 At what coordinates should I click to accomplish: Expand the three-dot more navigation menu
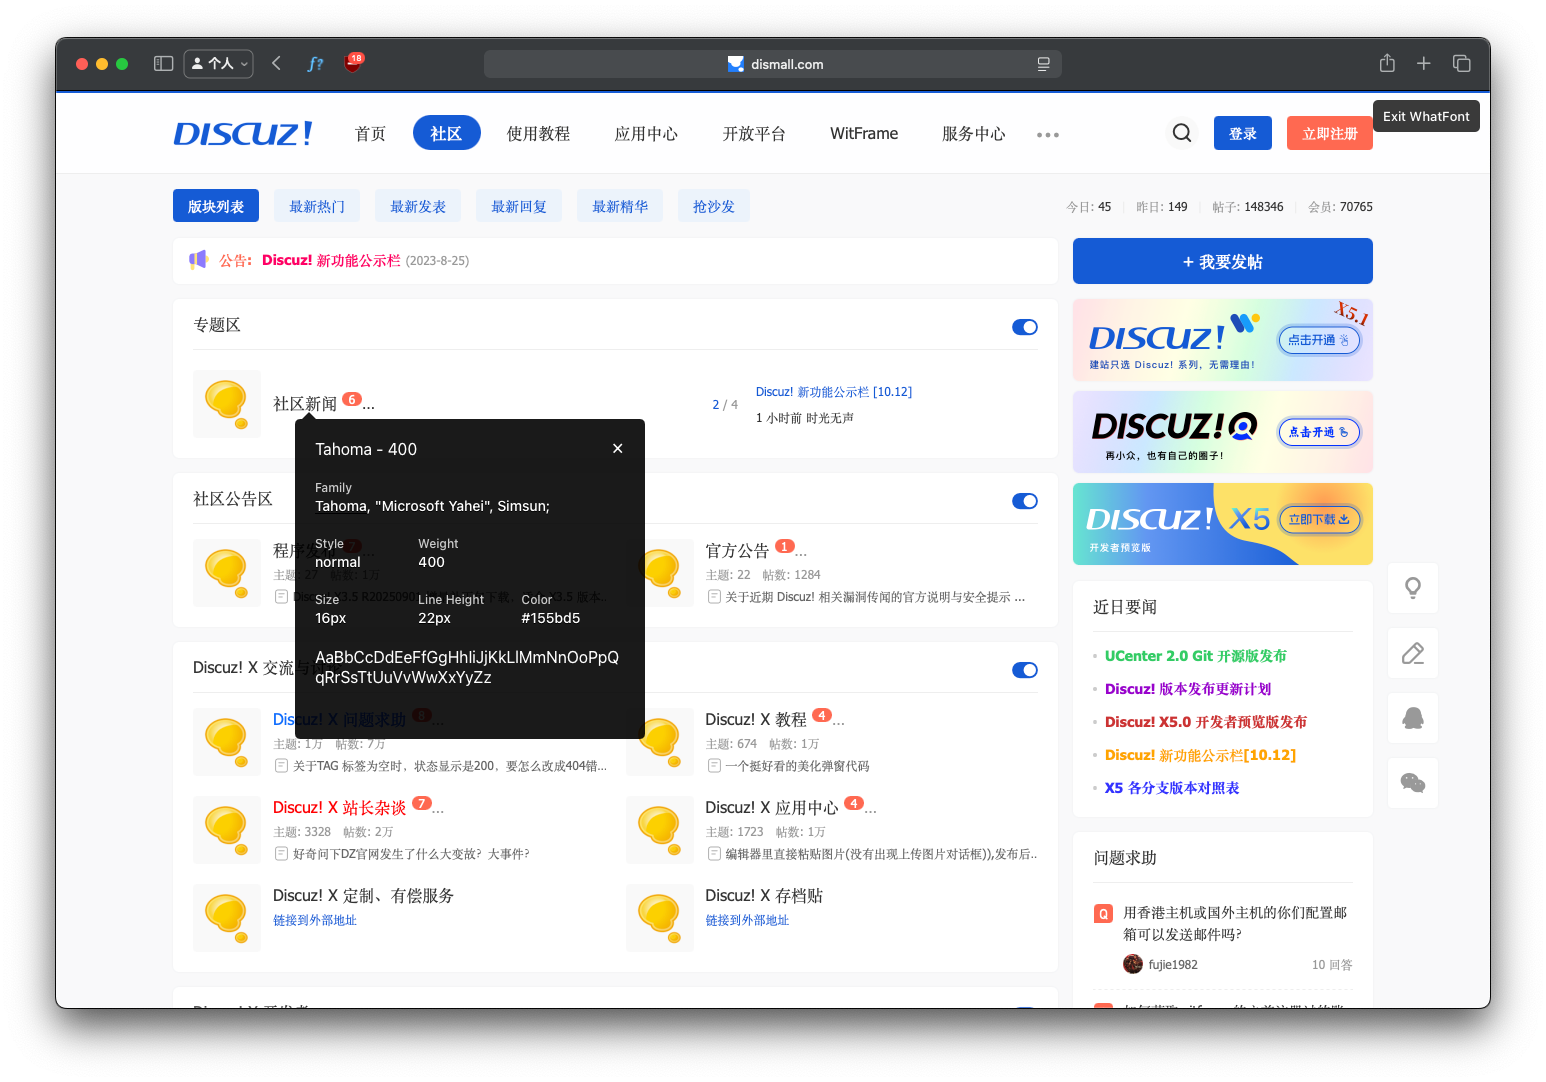point(1047,135)
